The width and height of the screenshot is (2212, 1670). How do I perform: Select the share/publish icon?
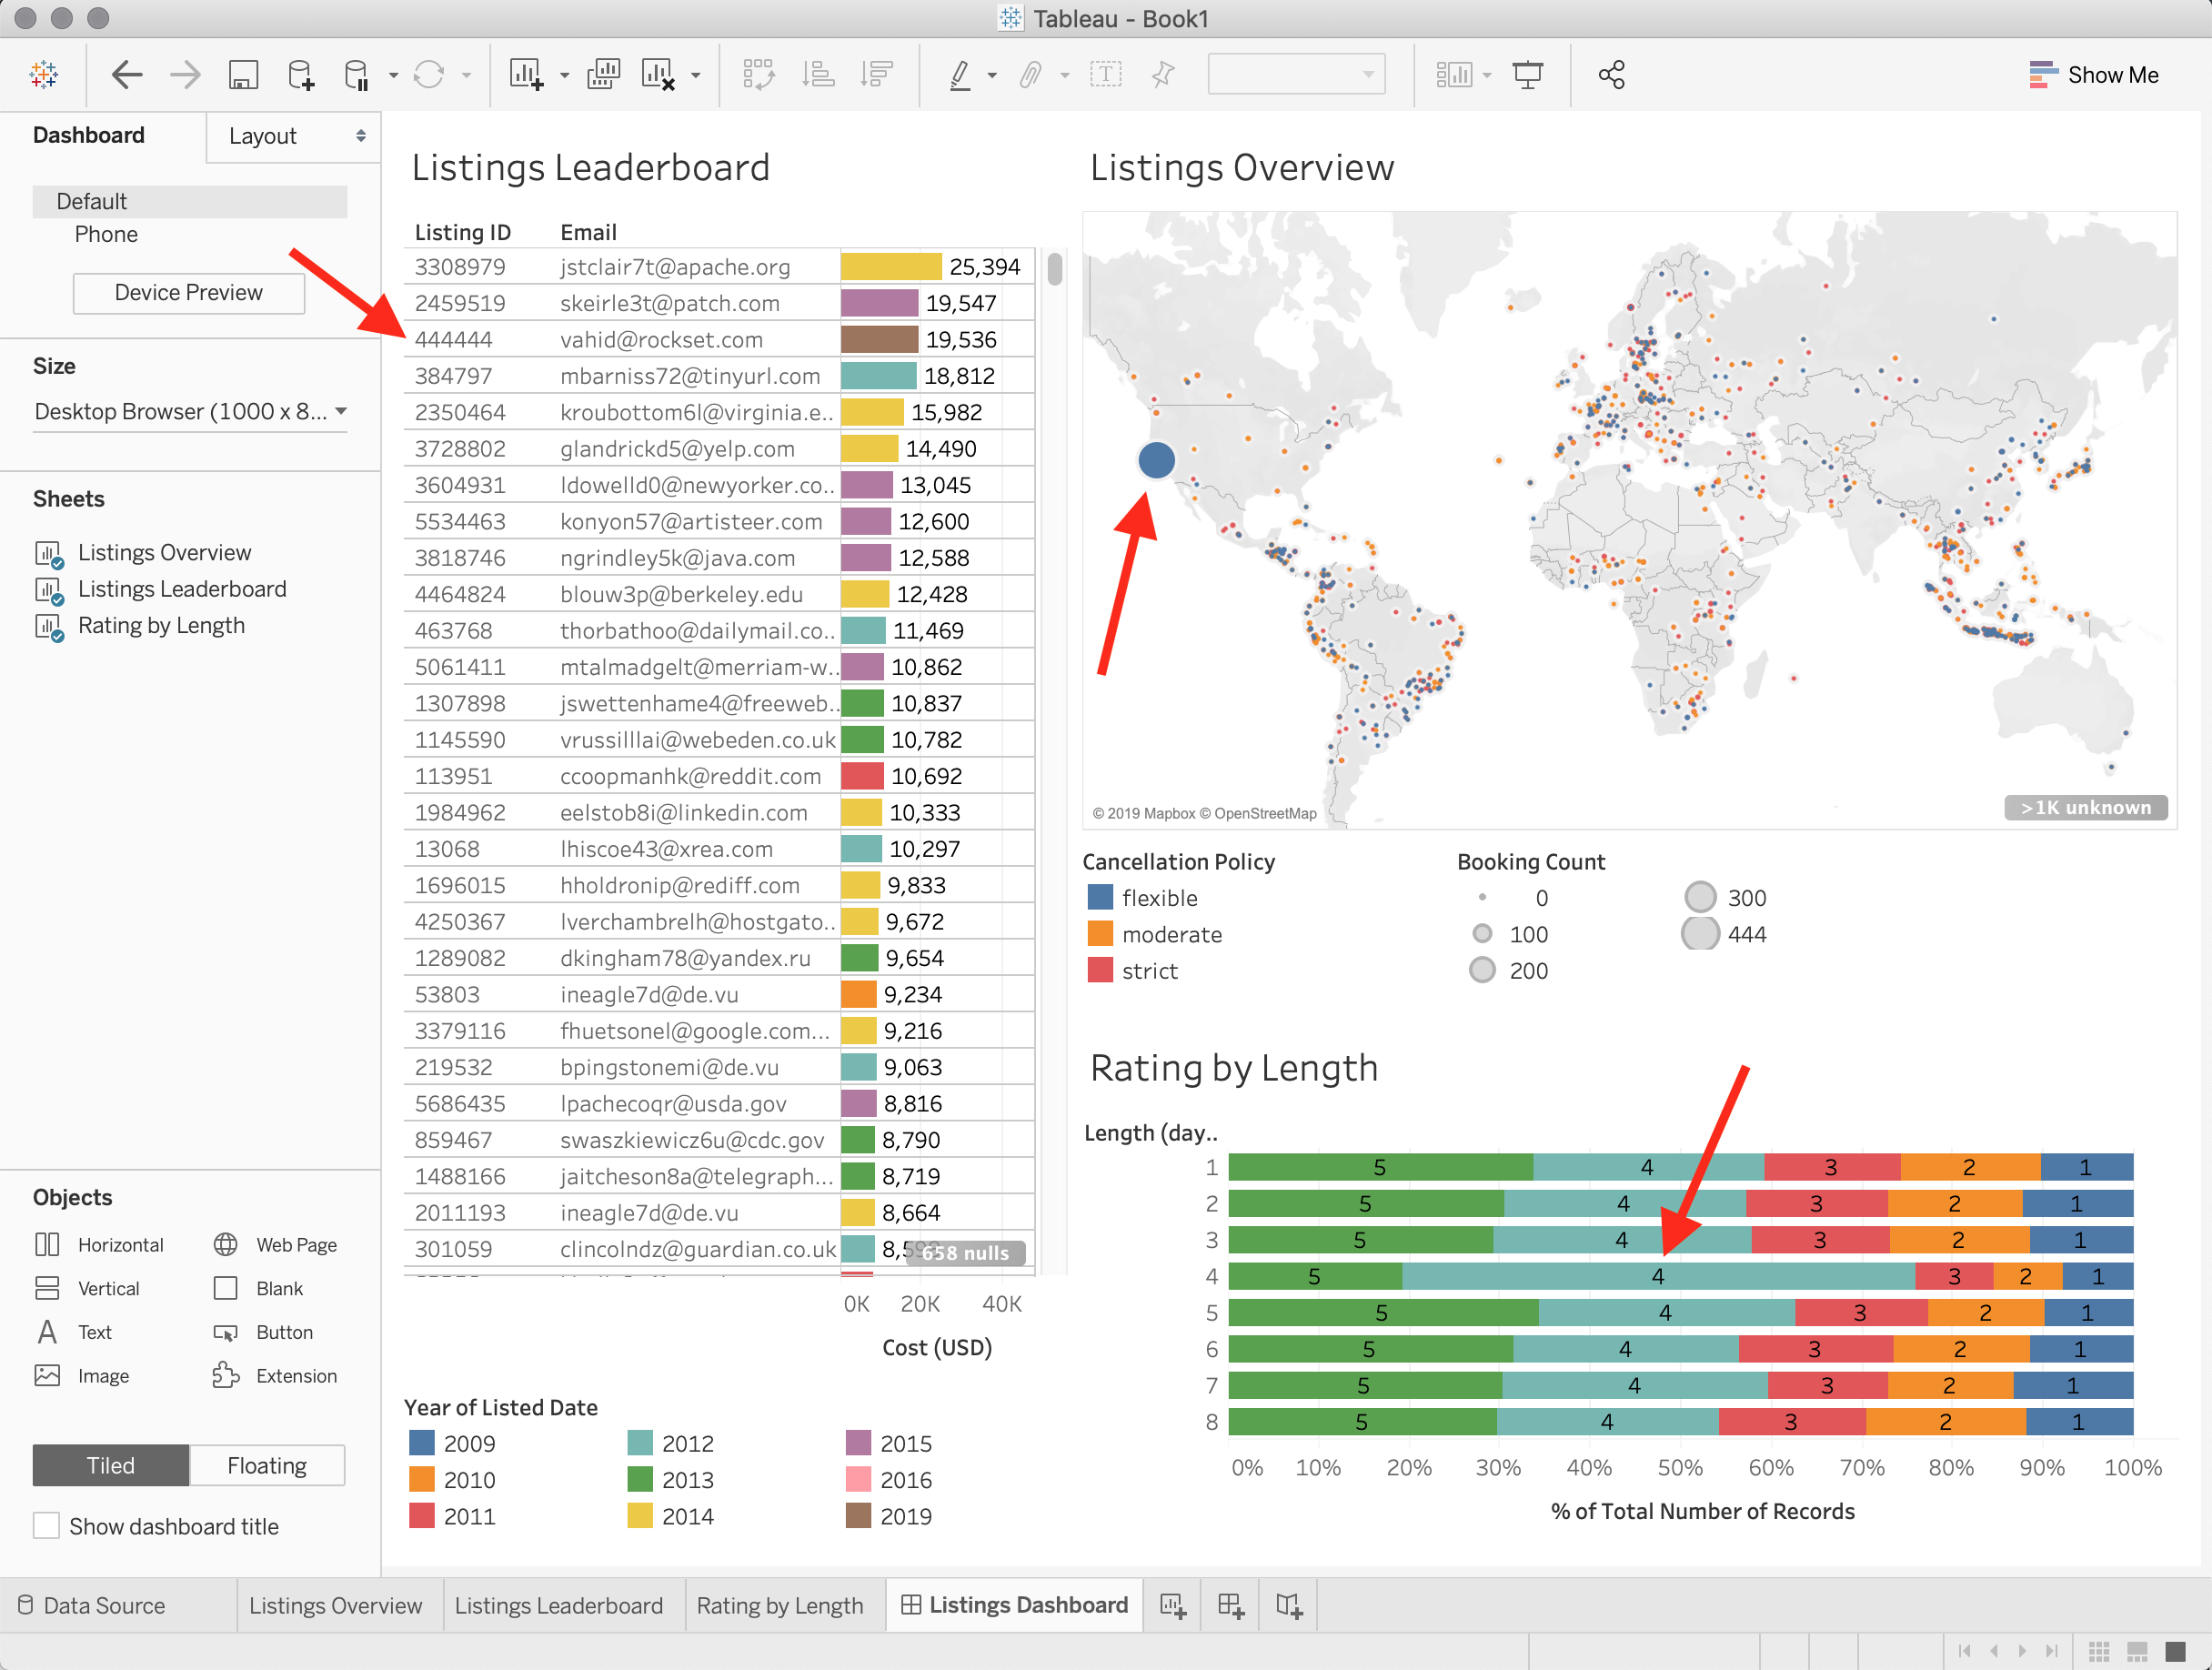click(1609, 75)
